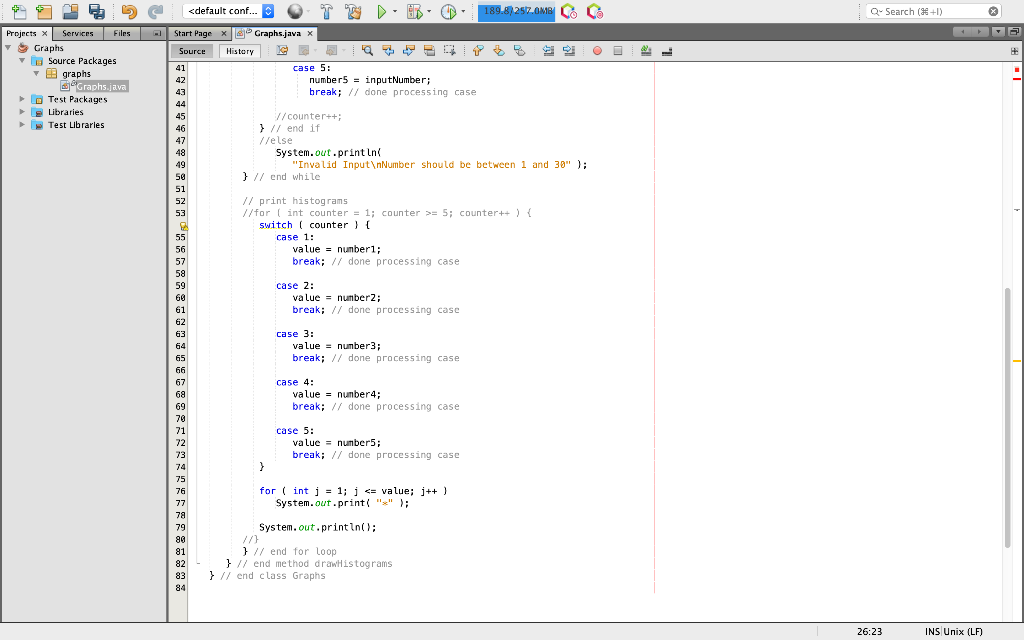
Task: Open the default config dropdown
Action: [230, 12]
